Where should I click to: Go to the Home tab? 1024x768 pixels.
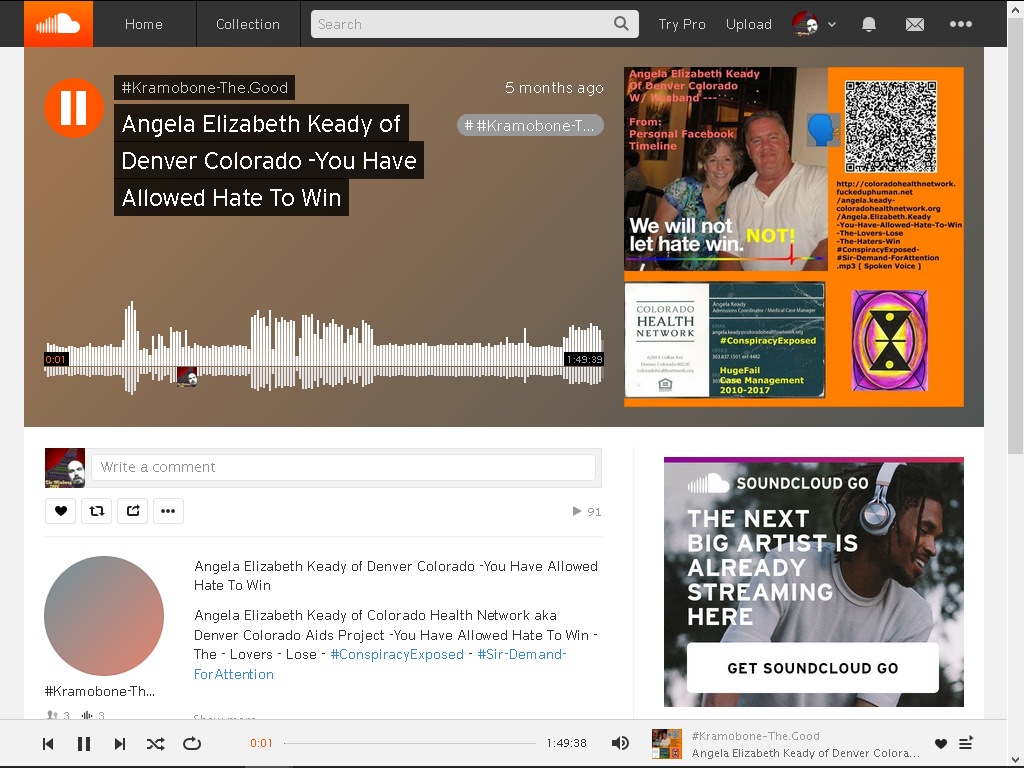click(144, 24)
